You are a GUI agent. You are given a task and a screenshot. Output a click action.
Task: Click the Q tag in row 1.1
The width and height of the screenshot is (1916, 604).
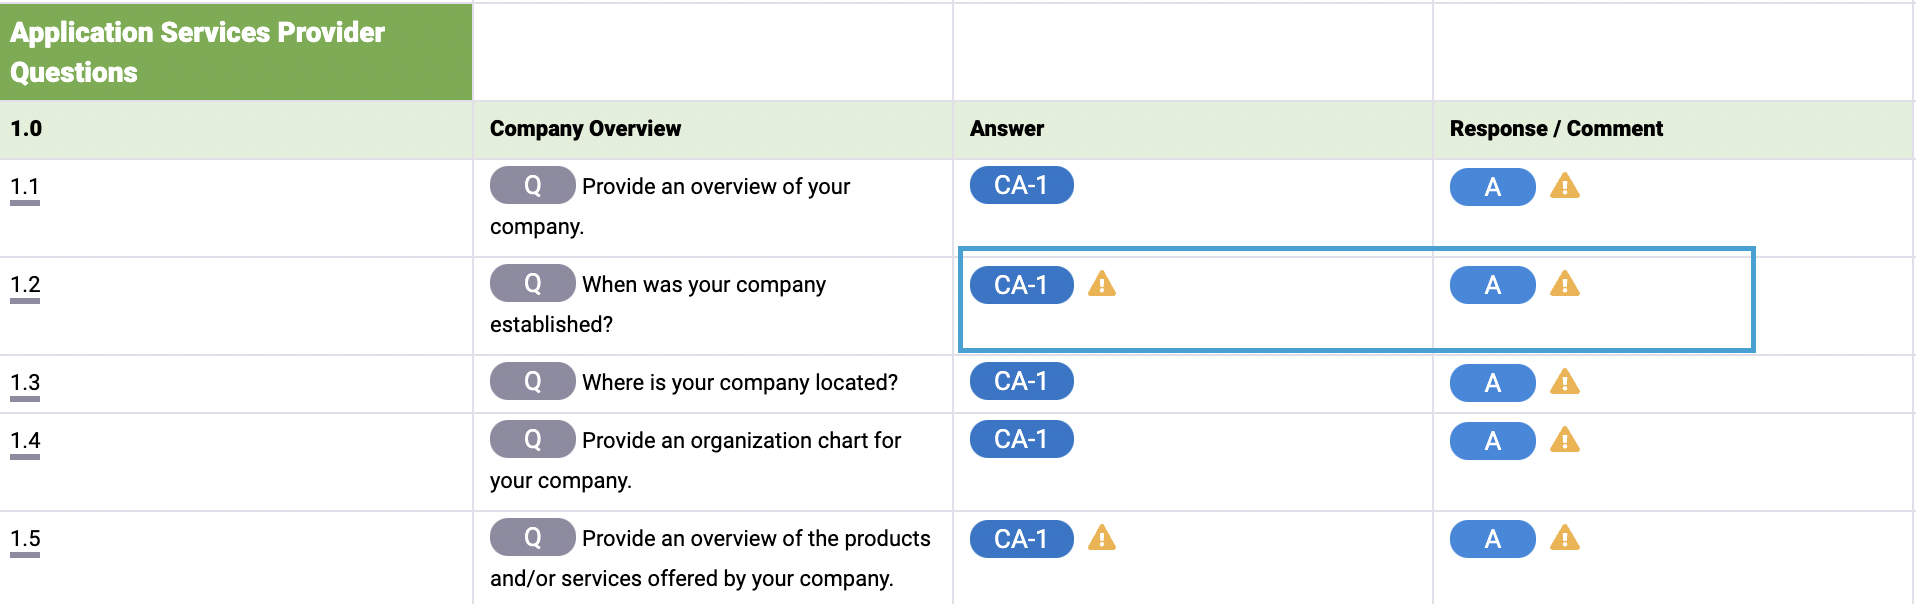pos(532,185)
